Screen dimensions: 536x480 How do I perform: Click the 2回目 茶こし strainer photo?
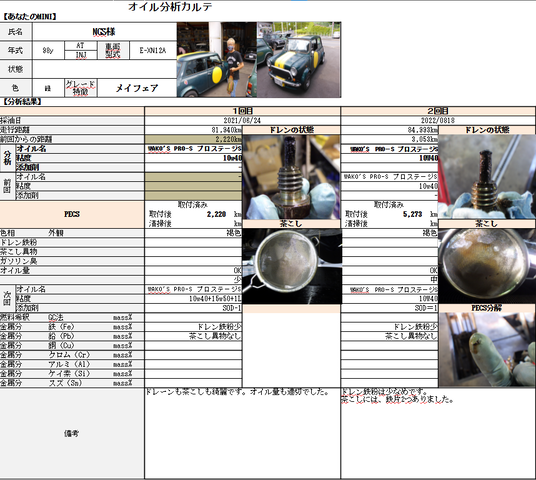(x=487, y=266)
